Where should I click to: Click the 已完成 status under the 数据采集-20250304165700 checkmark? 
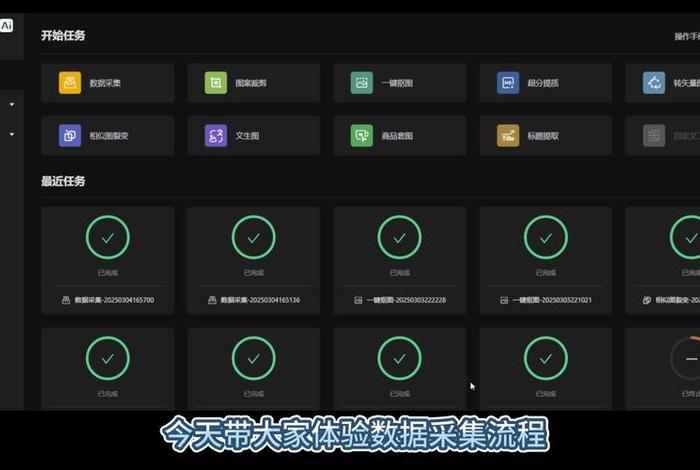tap(108, 273)
